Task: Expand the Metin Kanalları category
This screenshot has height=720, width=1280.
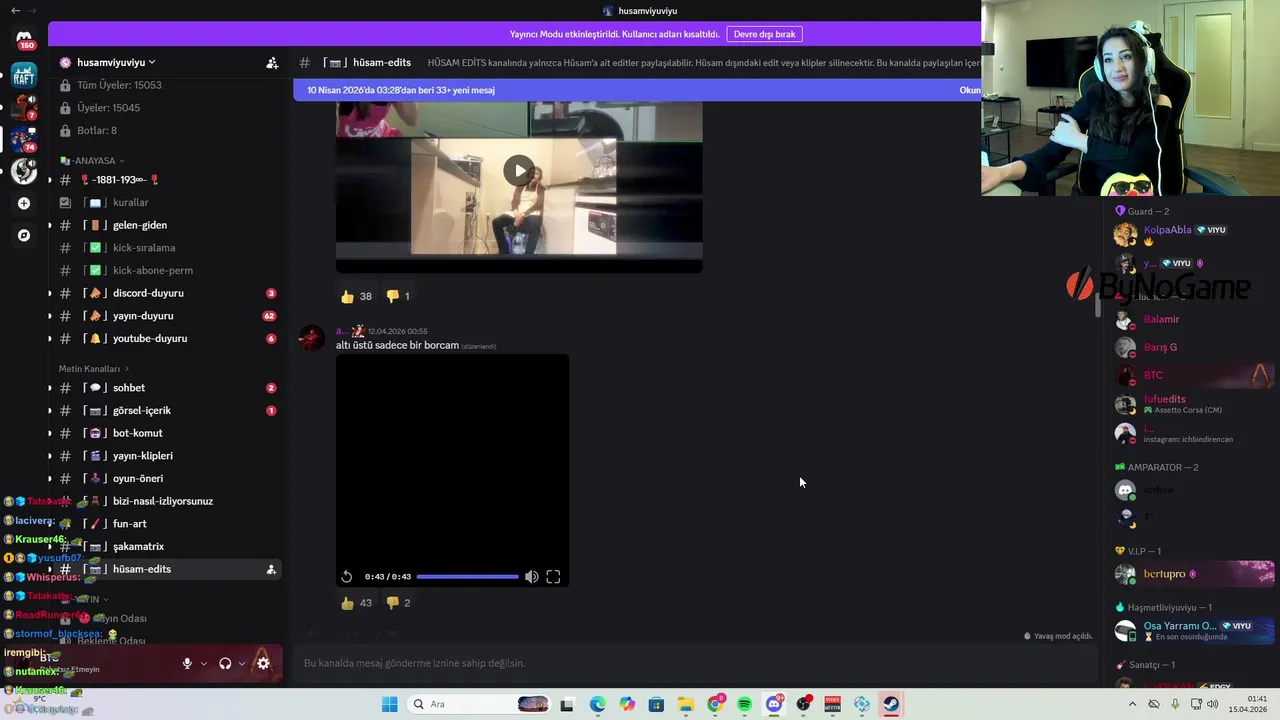Action: coord(93,369)
